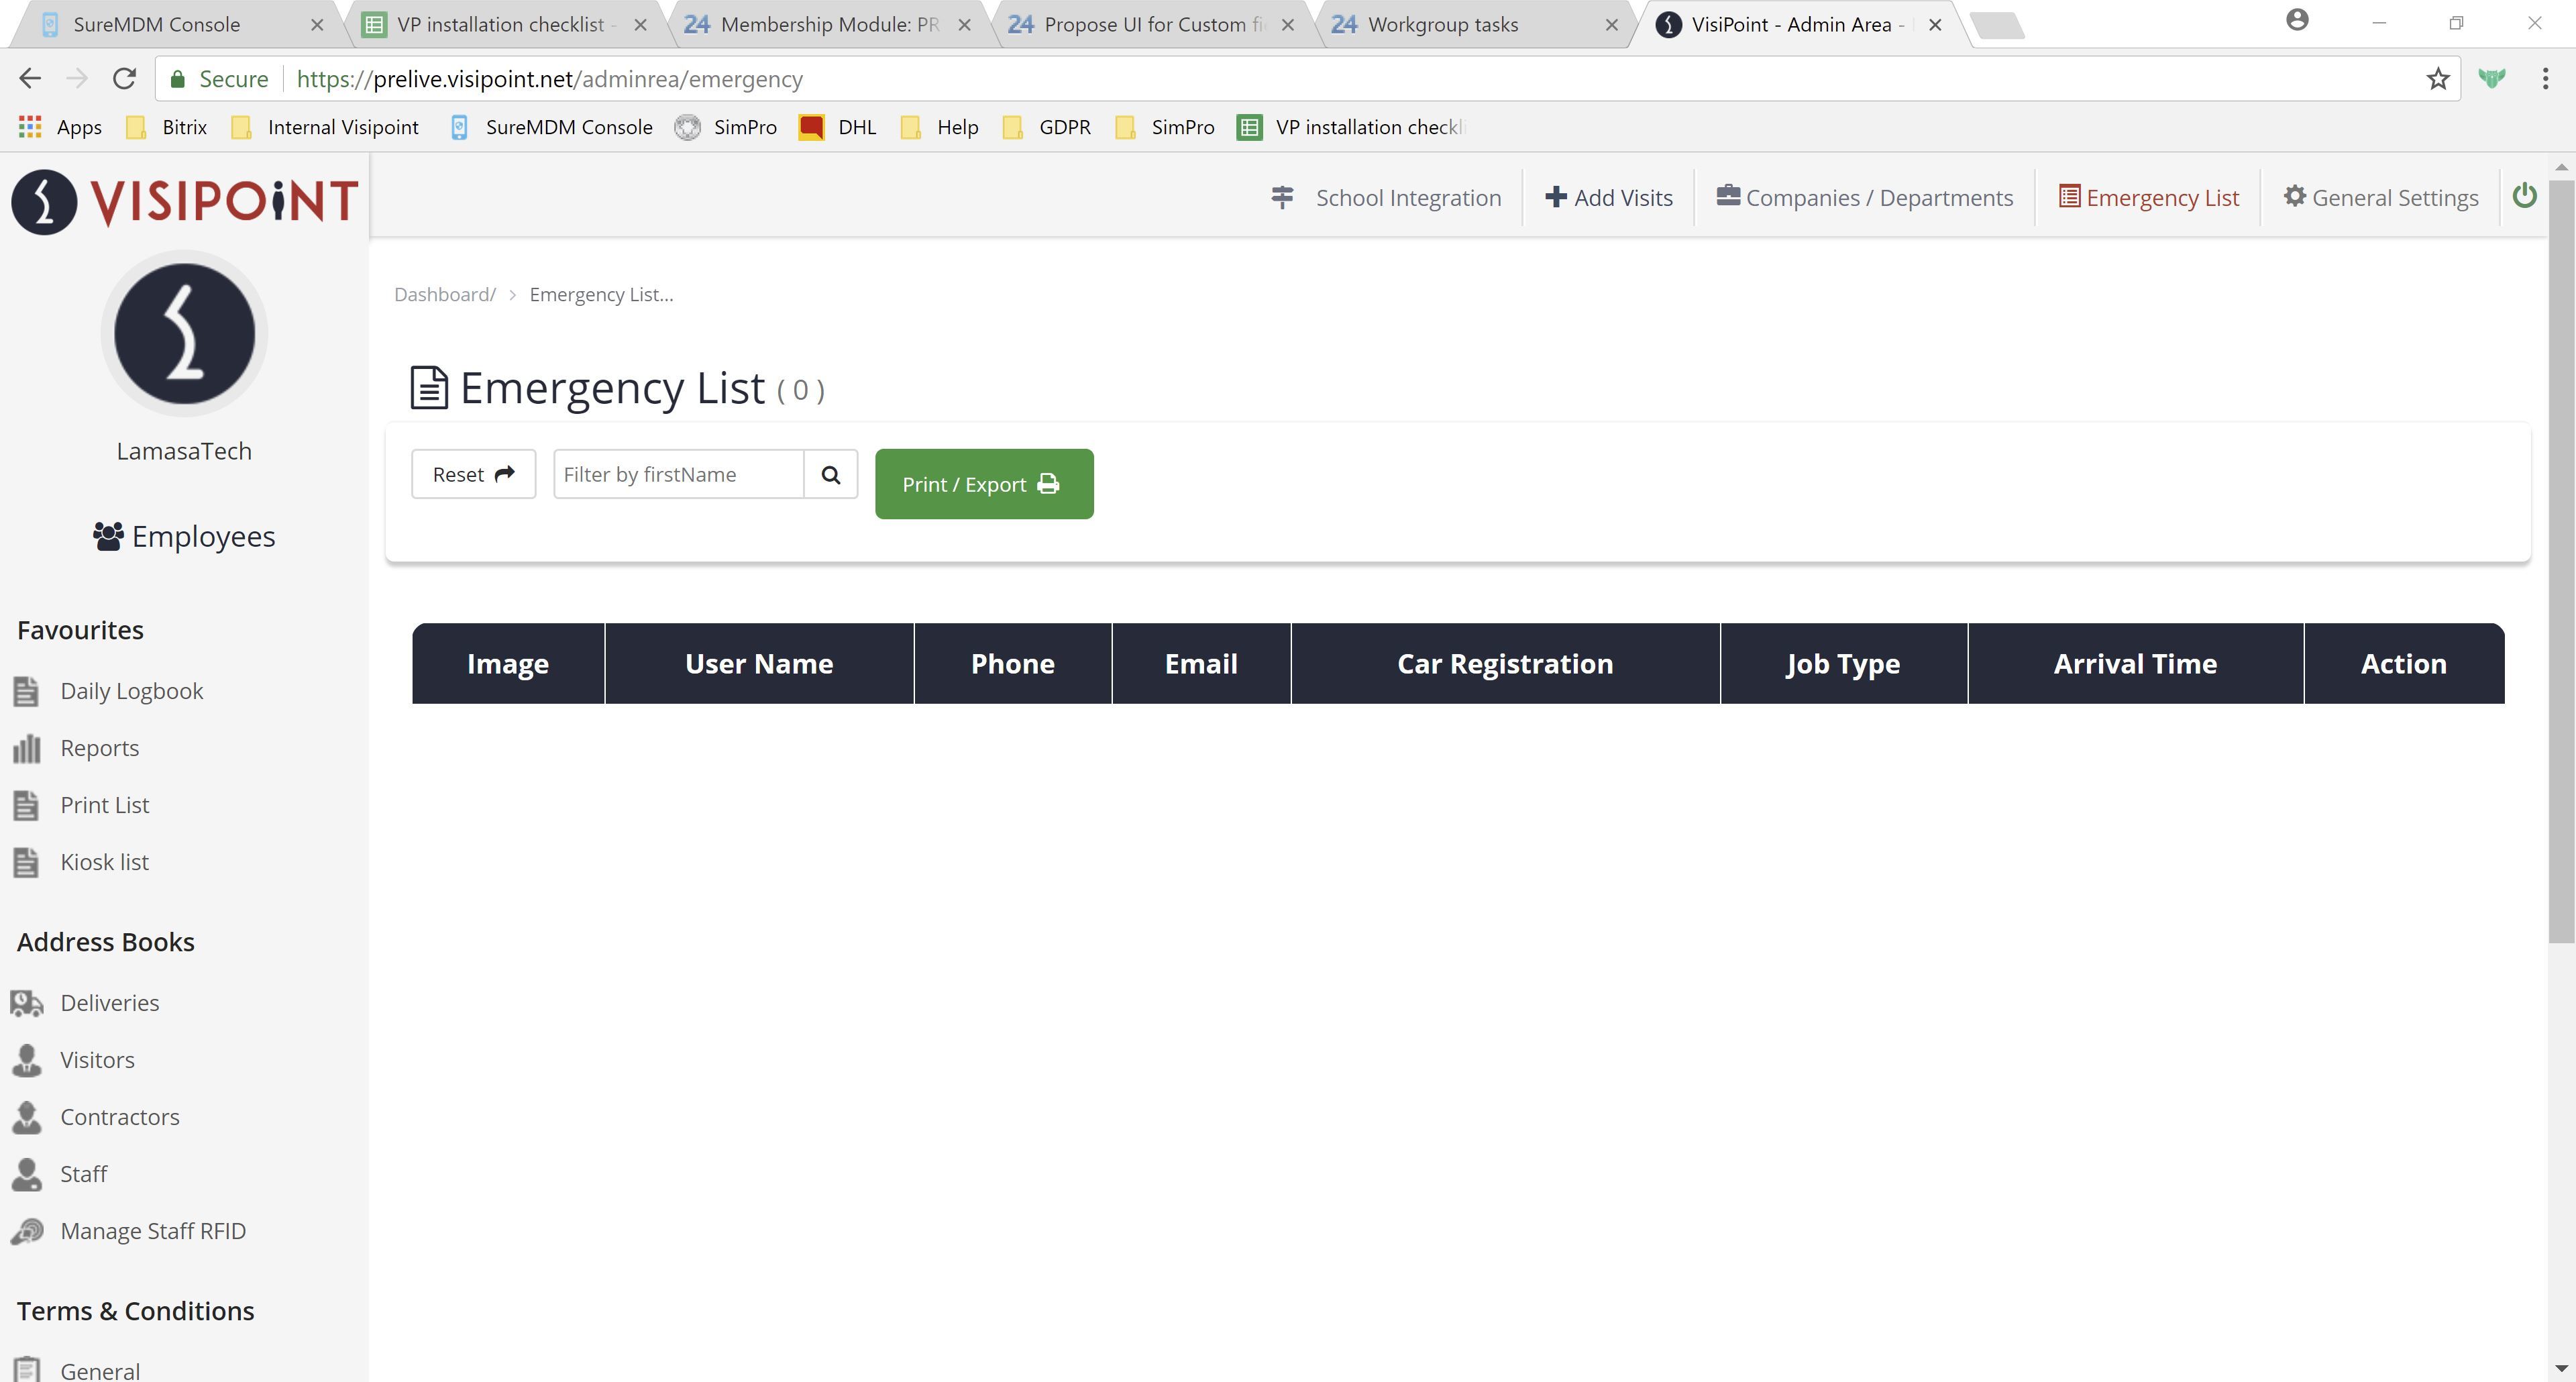Open GDPR bookmark folder
This screenshot has width=2576, height=1382.
coord(1046,127)
